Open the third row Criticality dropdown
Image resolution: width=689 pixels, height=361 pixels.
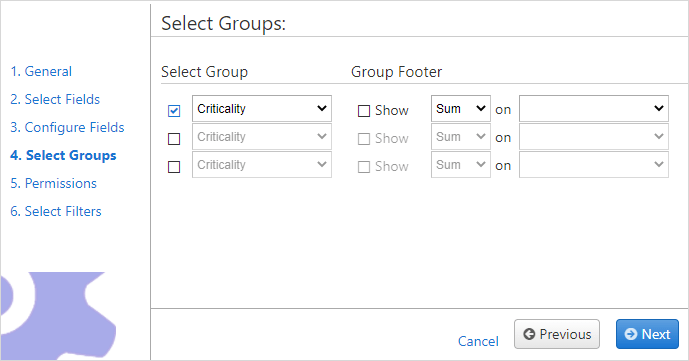pyautogui.click(x=262, y=165)
